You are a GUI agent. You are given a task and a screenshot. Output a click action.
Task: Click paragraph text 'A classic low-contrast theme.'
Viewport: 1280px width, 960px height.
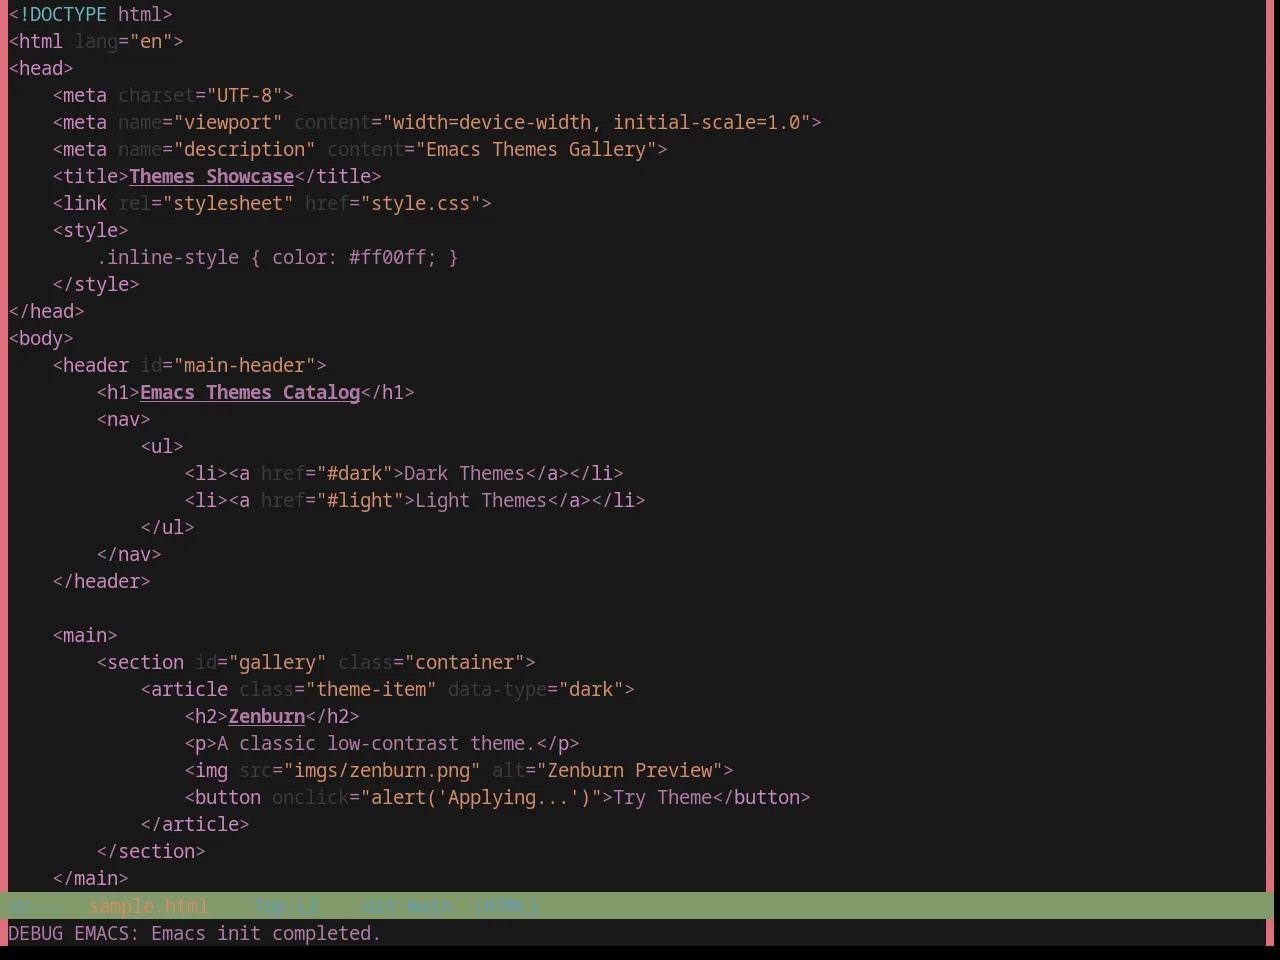(376, 743)
